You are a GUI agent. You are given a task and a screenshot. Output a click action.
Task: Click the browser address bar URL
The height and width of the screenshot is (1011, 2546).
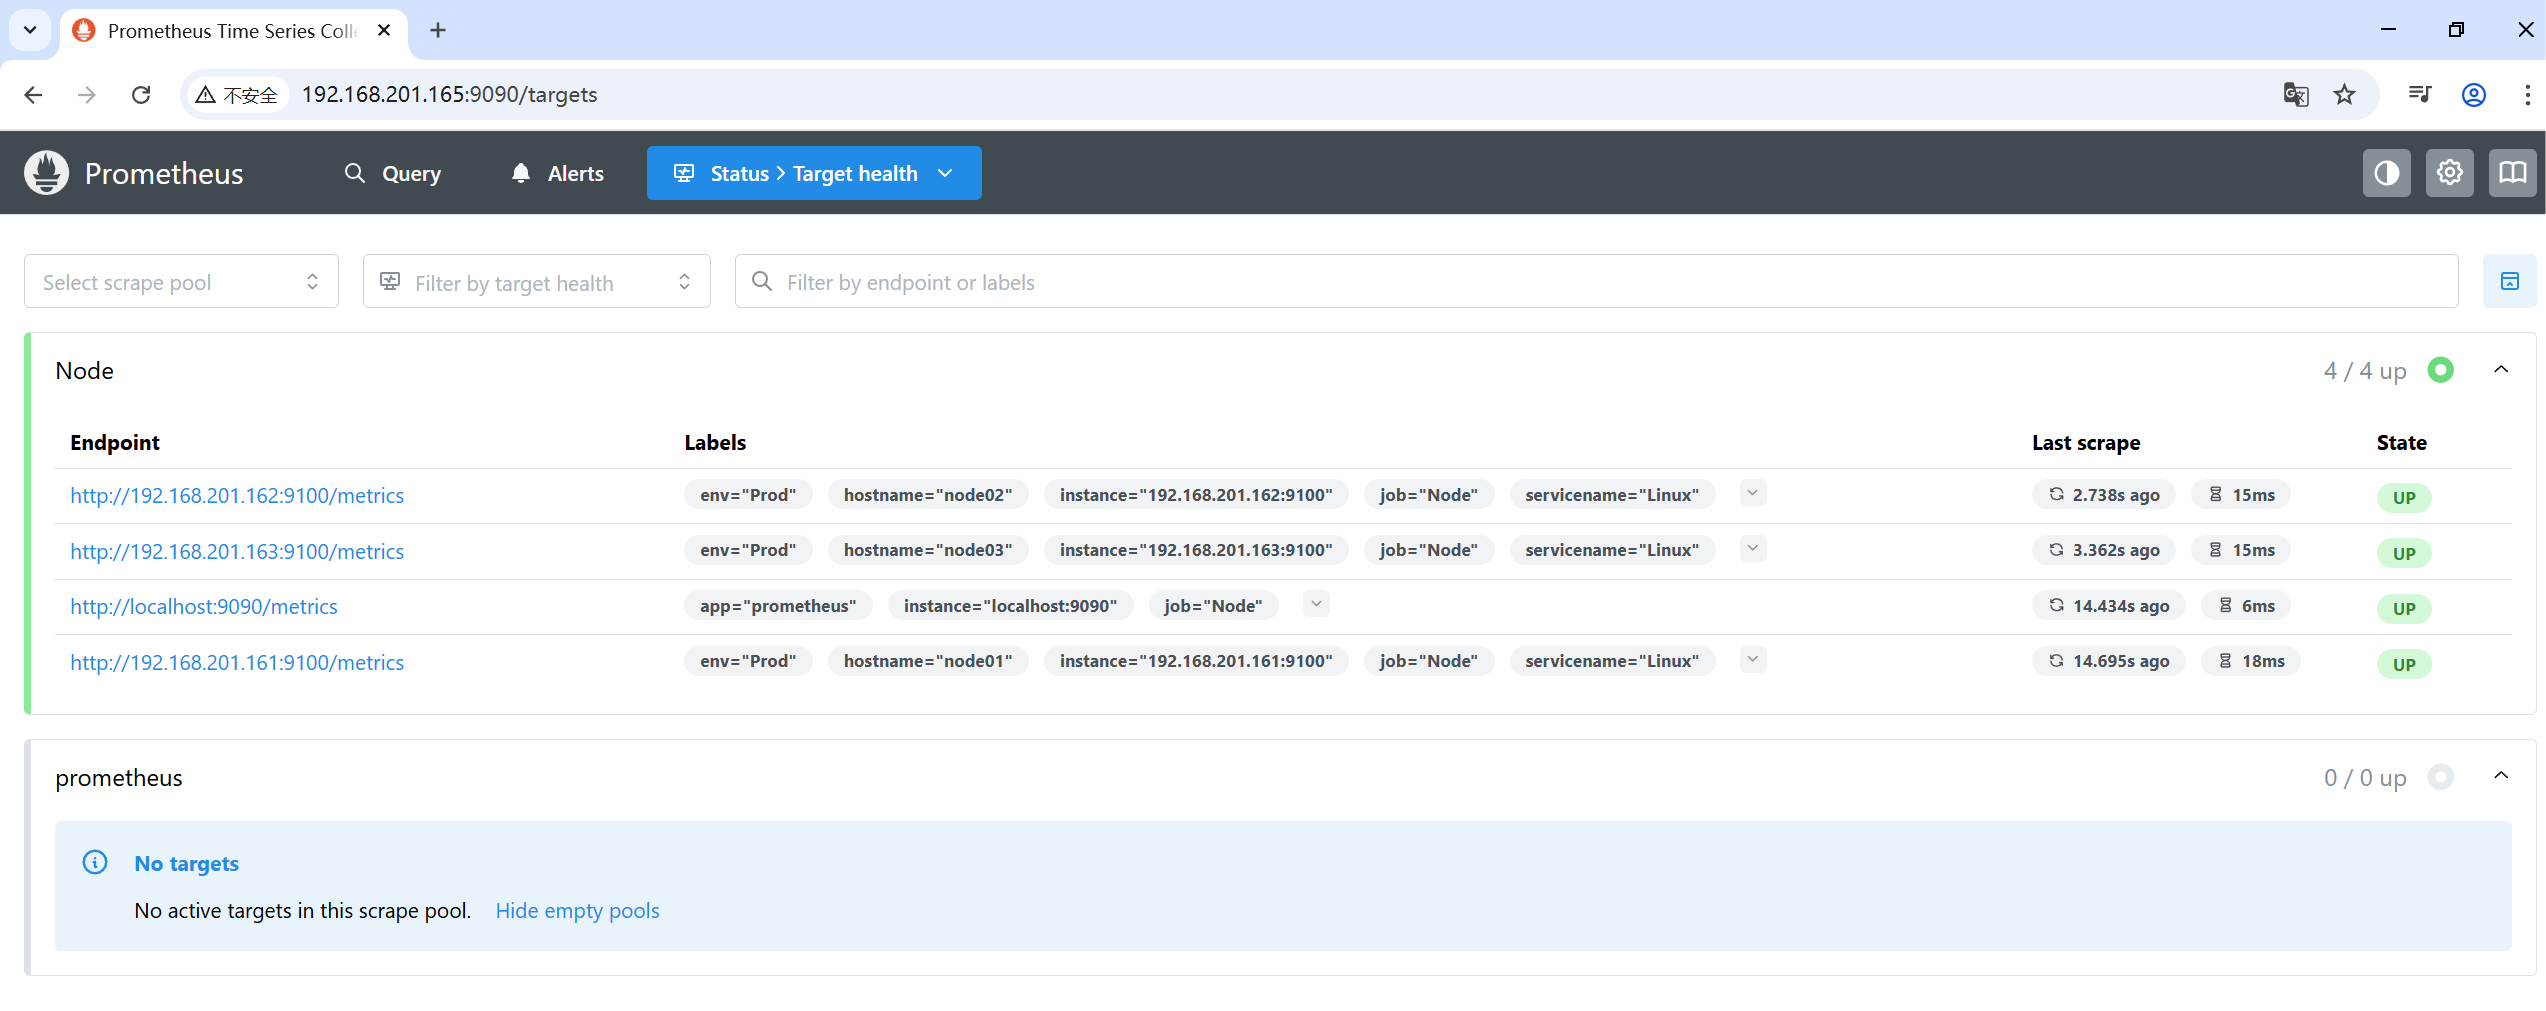[449, 95]
